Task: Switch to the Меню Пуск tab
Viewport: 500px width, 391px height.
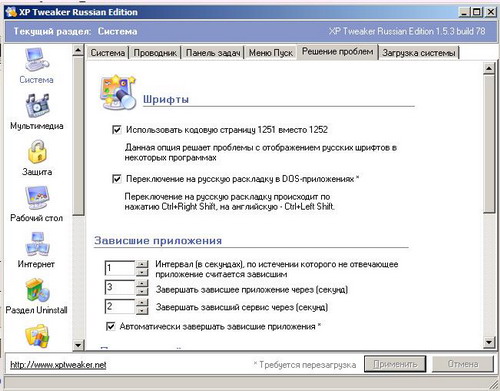Action: tap(271, 53)
